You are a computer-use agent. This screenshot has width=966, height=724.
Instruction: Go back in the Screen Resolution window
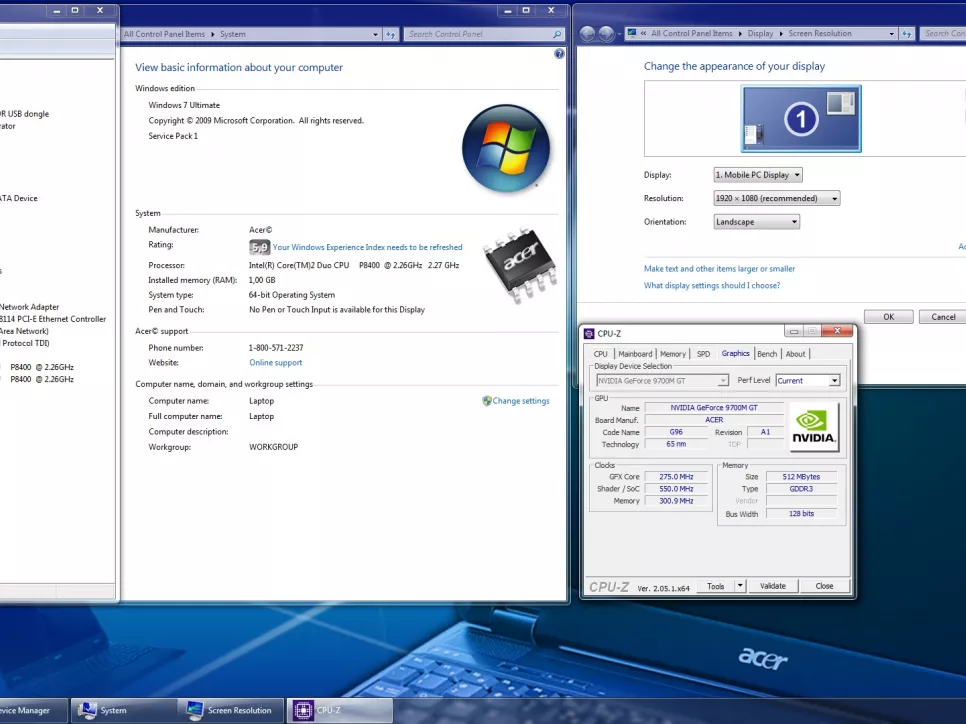(x=587, y=34)
